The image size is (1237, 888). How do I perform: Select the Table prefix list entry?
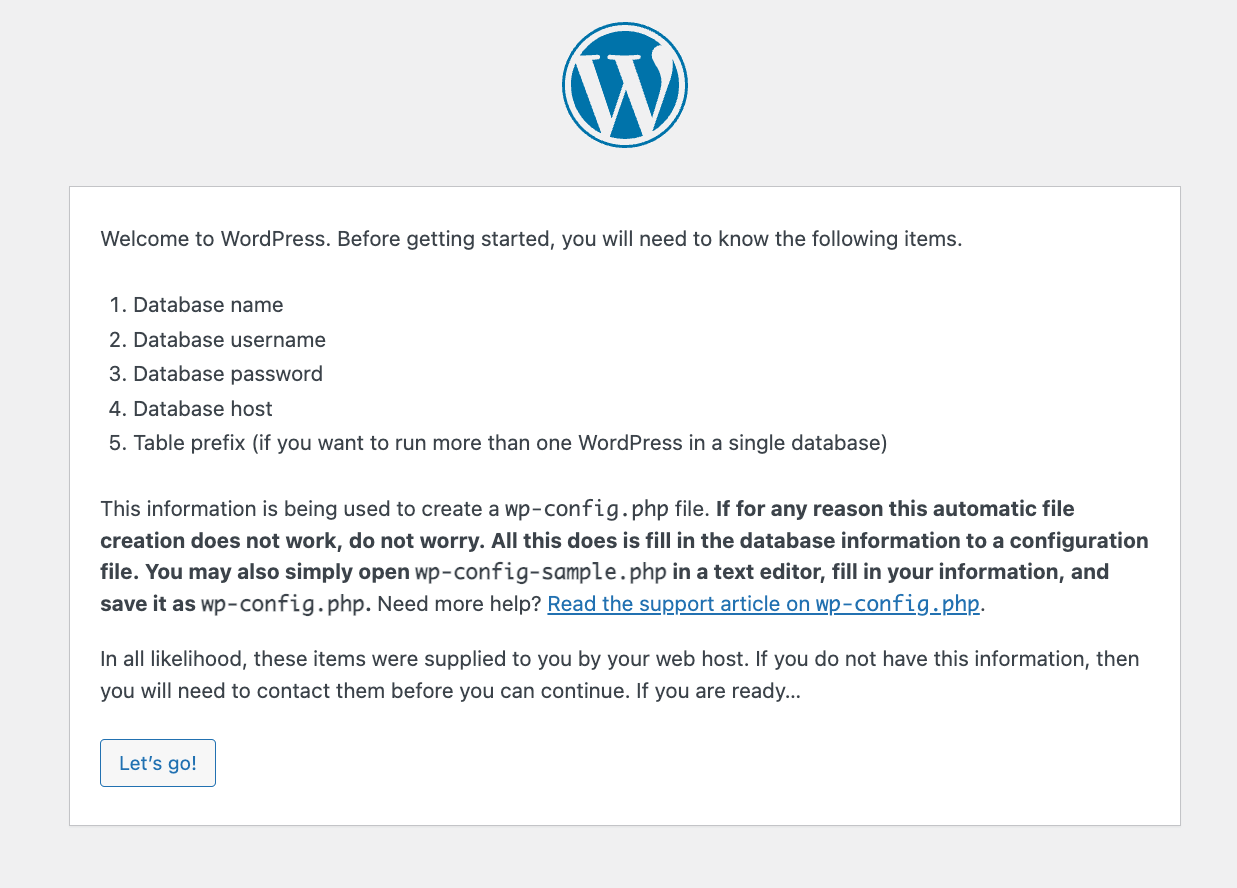[x=509, y=443]
